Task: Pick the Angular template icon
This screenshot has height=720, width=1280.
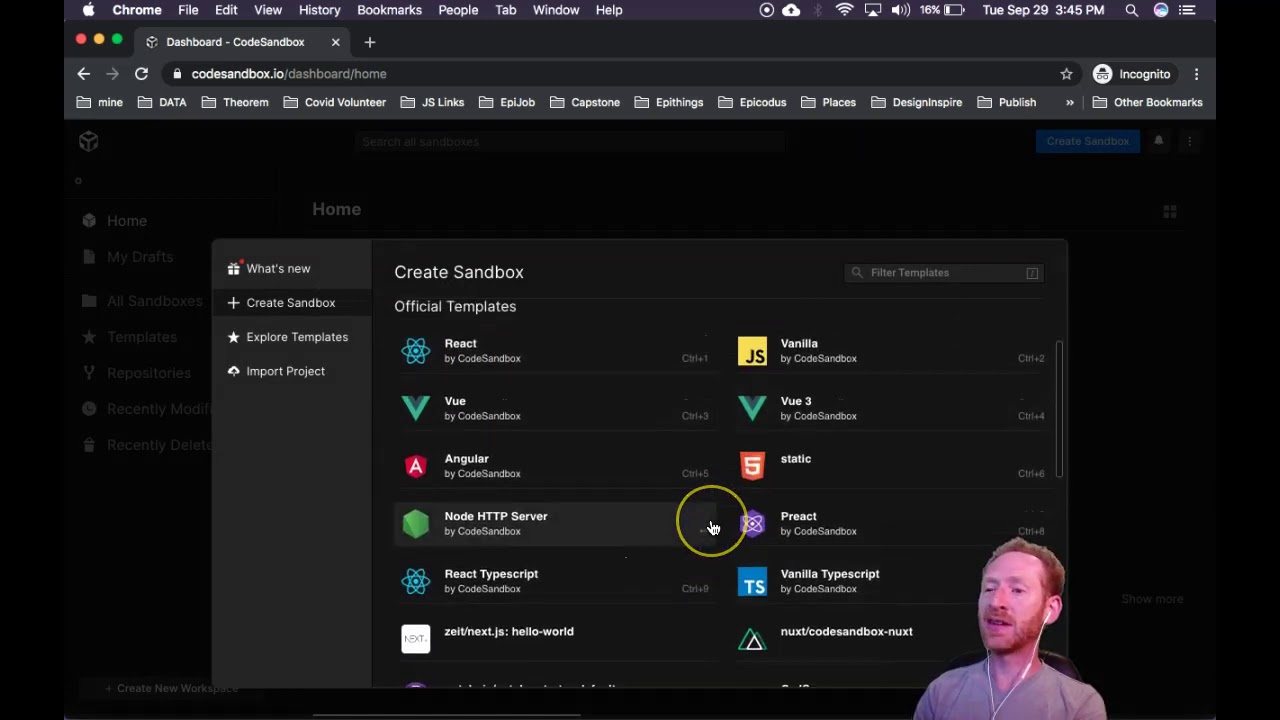Action: (x=415, y=466)
